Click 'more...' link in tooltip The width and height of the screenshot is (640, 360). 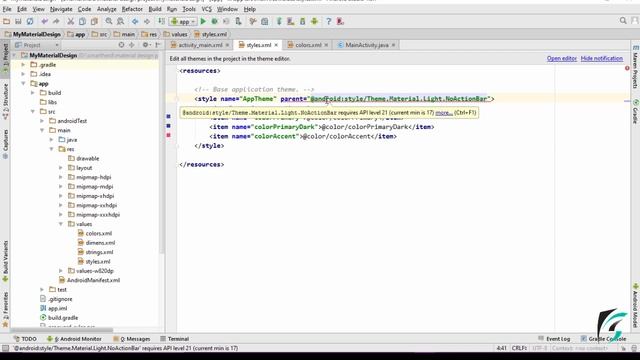444,112
